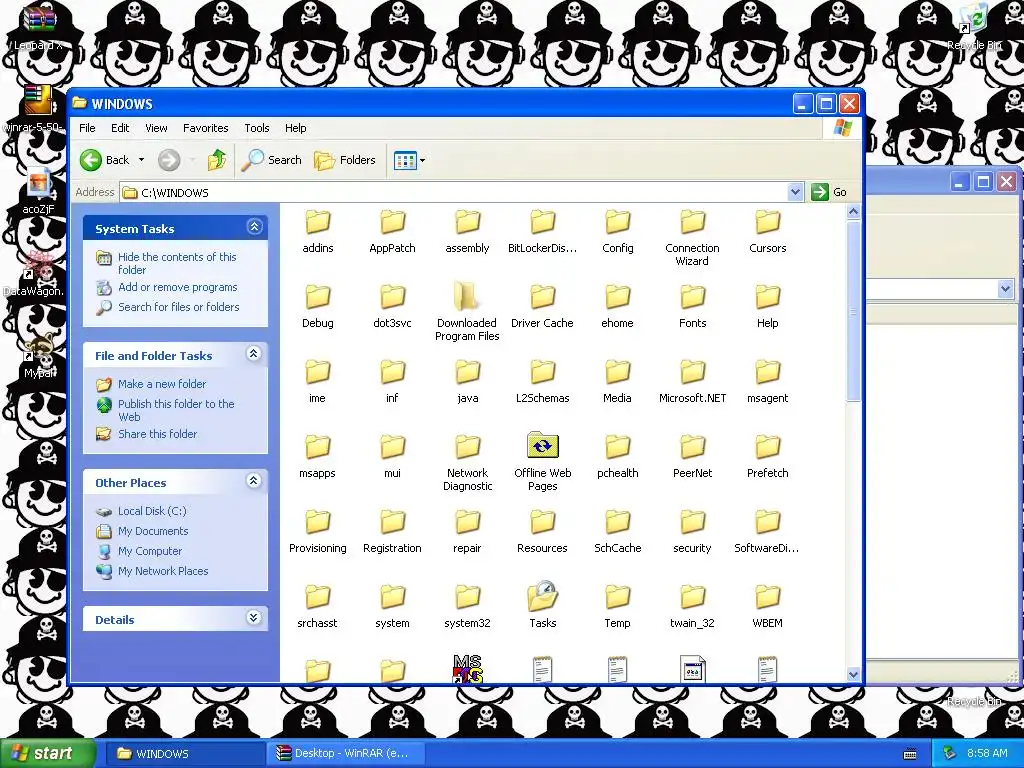Collapse the Other Places panel
This screenshot has width=1024, height=768.
(255, 481)
